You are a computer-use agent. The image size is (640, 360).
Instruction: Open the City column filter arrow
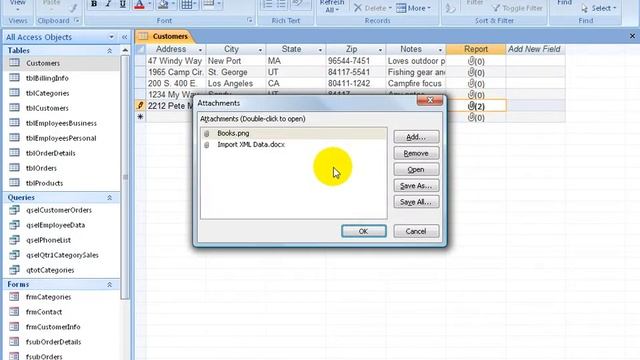click(x=260, y=50)
